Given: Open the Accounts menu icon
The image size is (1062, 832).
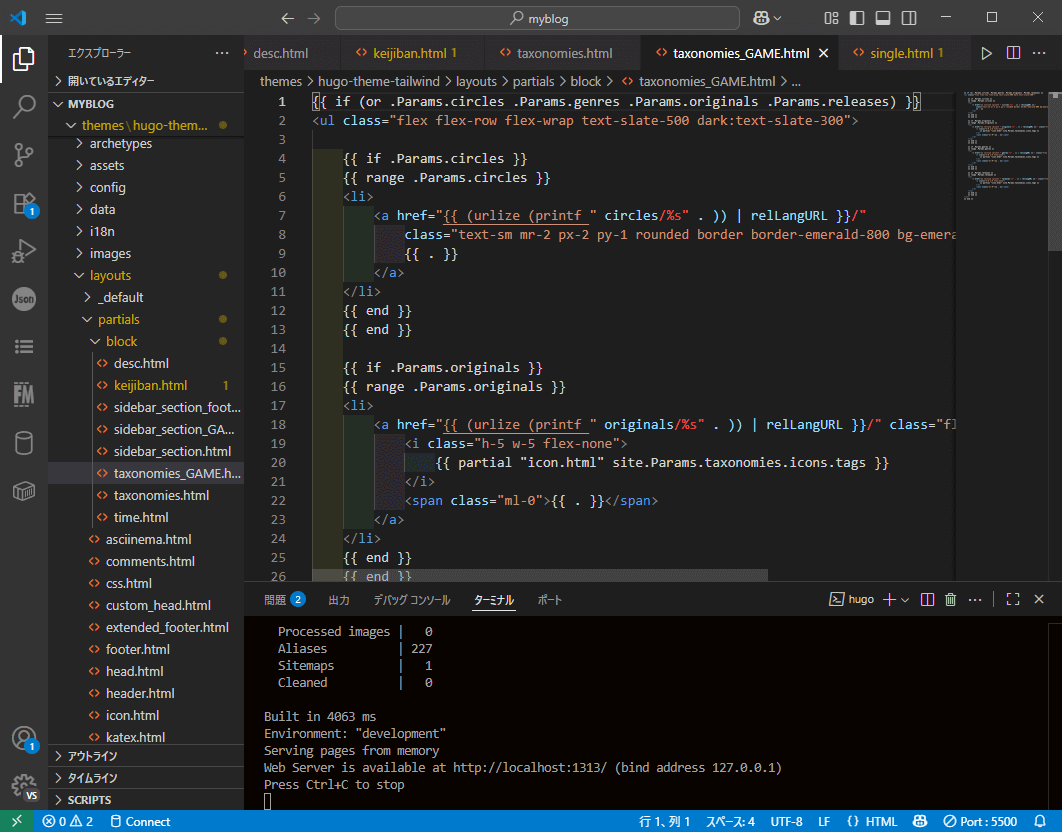Looking at the screenshot, I should 24,739.
